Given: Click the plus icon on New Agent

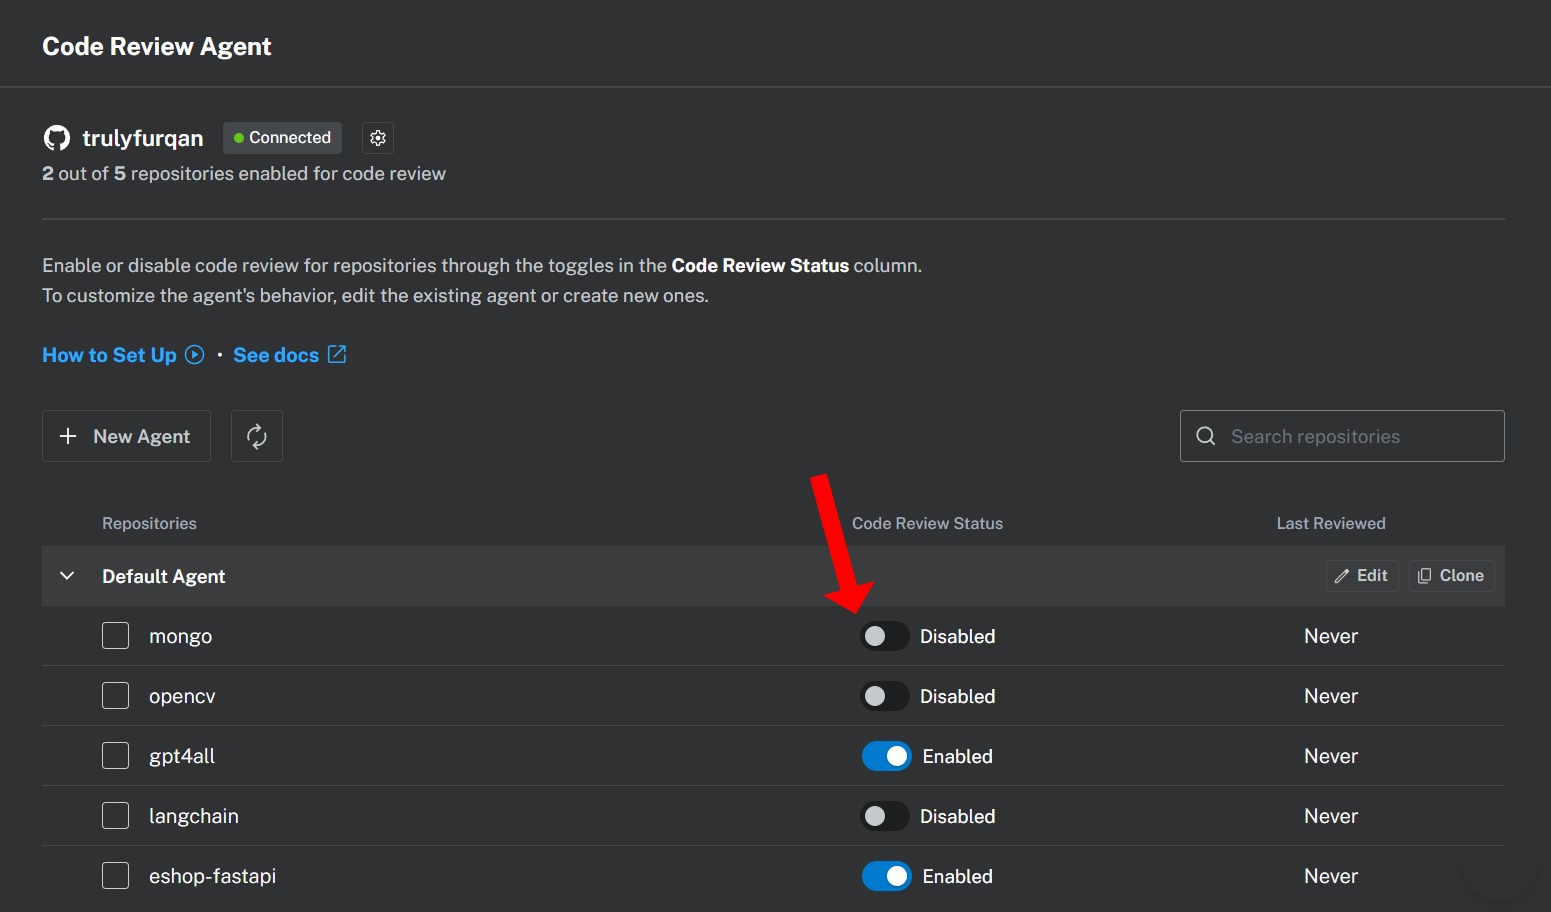Looking at the screenshot, I should click(x=68, y=436).
